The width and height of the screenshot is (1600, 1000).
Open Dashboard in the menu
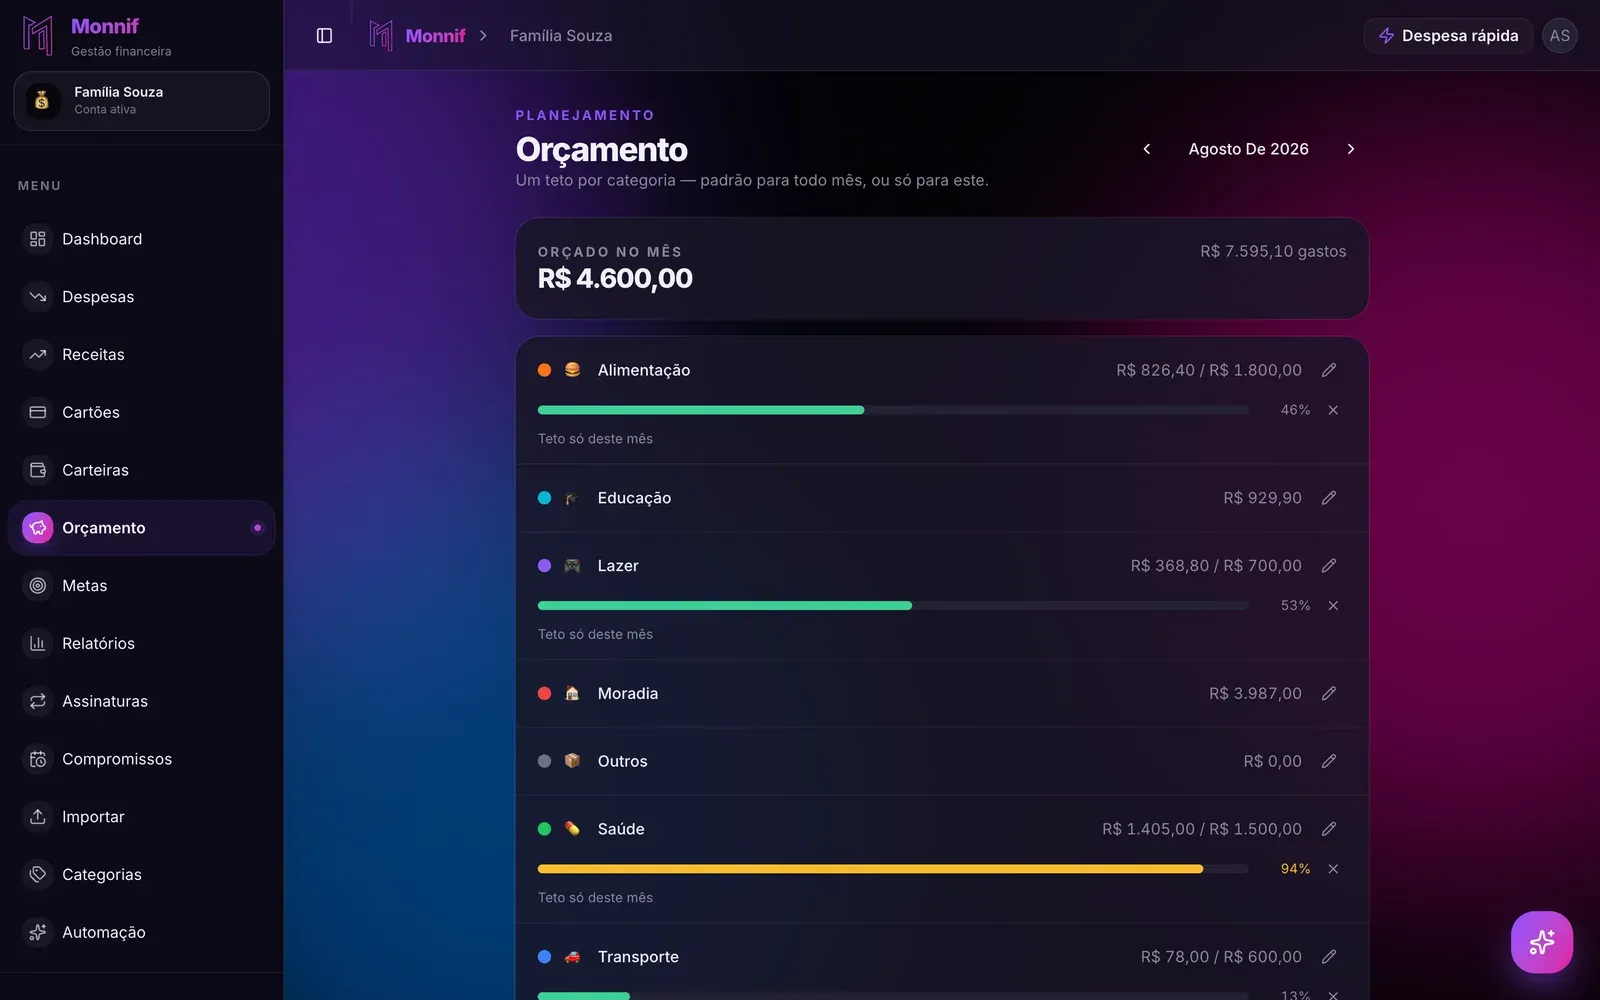[141, 239]
